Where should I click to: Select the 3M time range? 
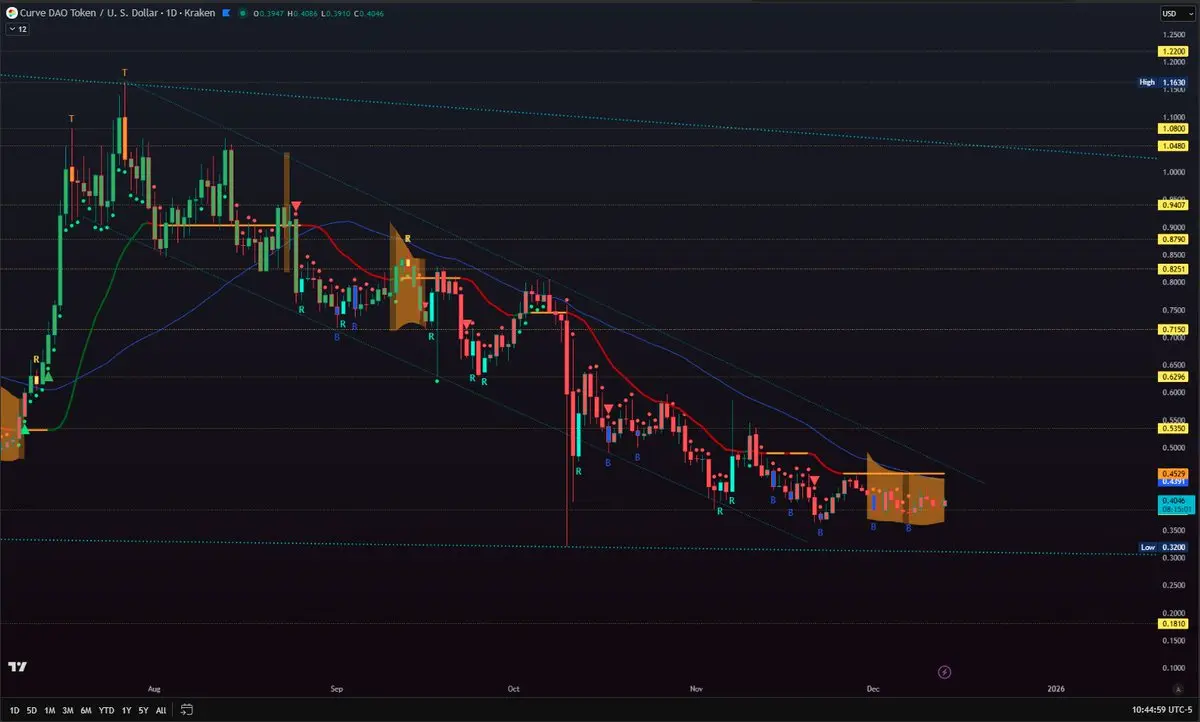(x=68, y=710)
